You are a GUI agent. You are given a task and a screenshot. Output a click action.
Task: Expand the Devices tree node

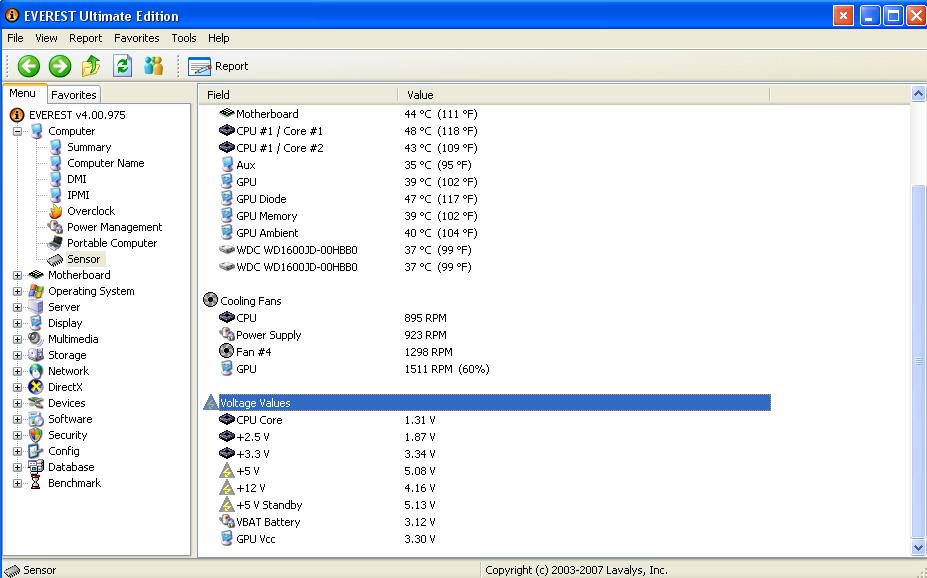pos(18,403)
